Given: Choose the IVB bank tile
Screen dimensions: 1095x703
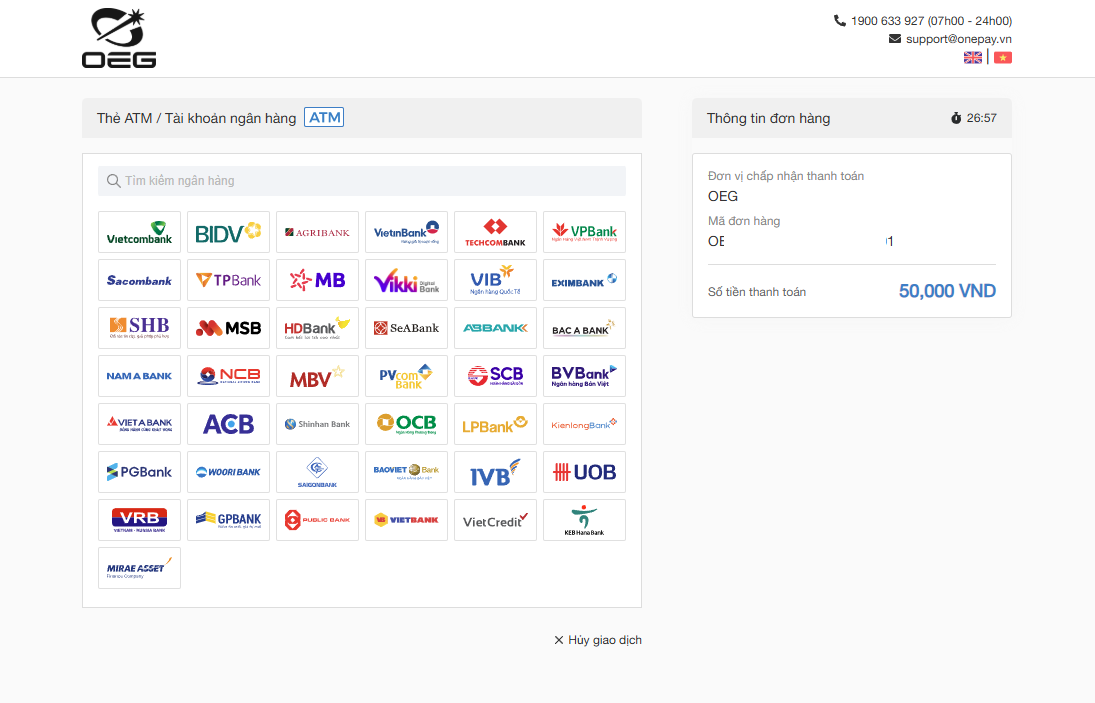Looking at the screenshot, I should [496, 472].
